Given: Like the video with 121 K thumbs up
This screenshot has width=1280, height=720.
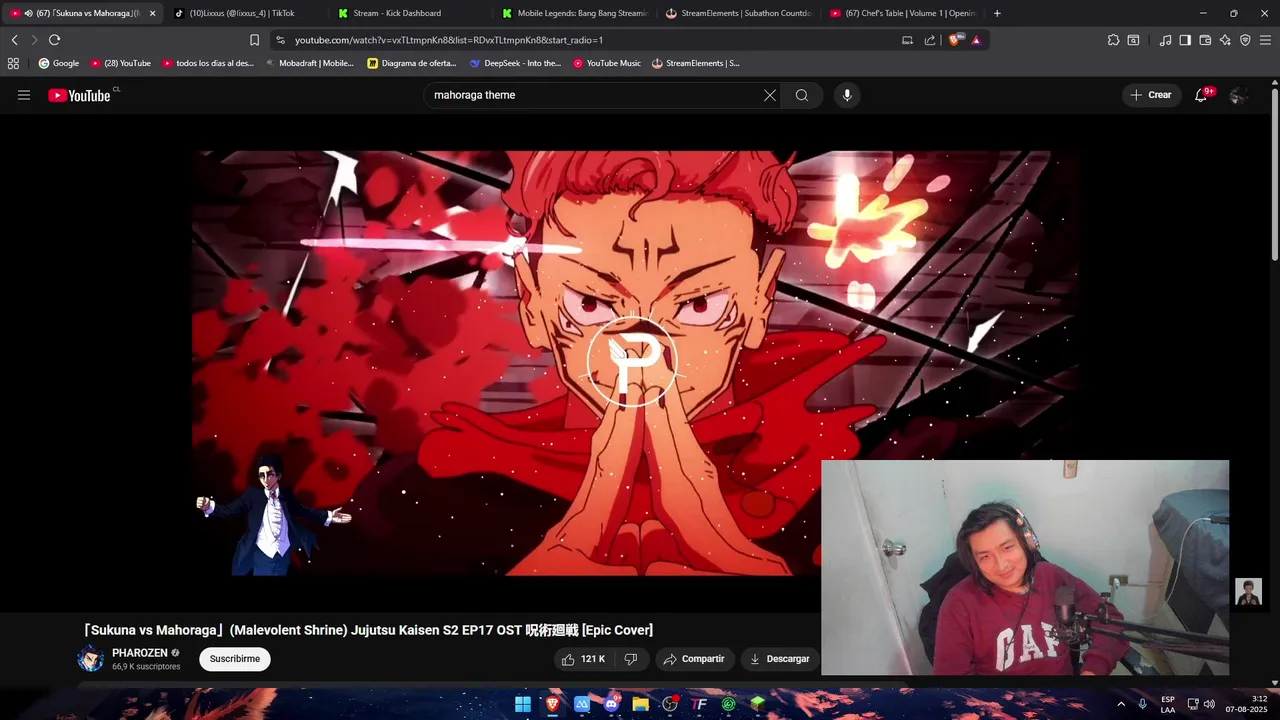Looking at the screenshot, I should click(584, 659).
